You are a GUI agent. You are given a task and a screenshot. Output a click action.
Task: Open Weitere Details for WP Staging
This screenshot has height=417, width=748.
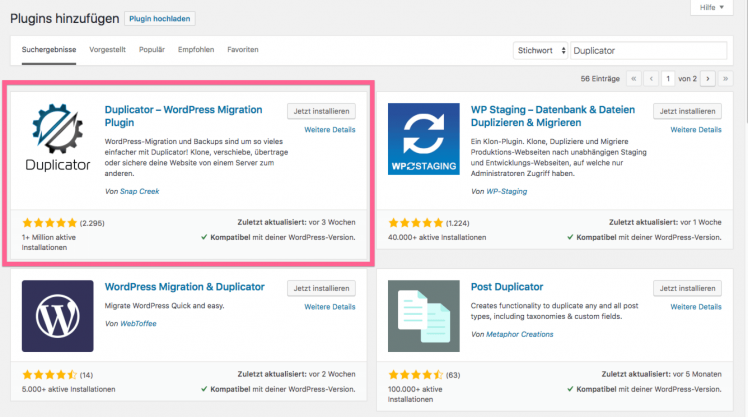(696, 130)
